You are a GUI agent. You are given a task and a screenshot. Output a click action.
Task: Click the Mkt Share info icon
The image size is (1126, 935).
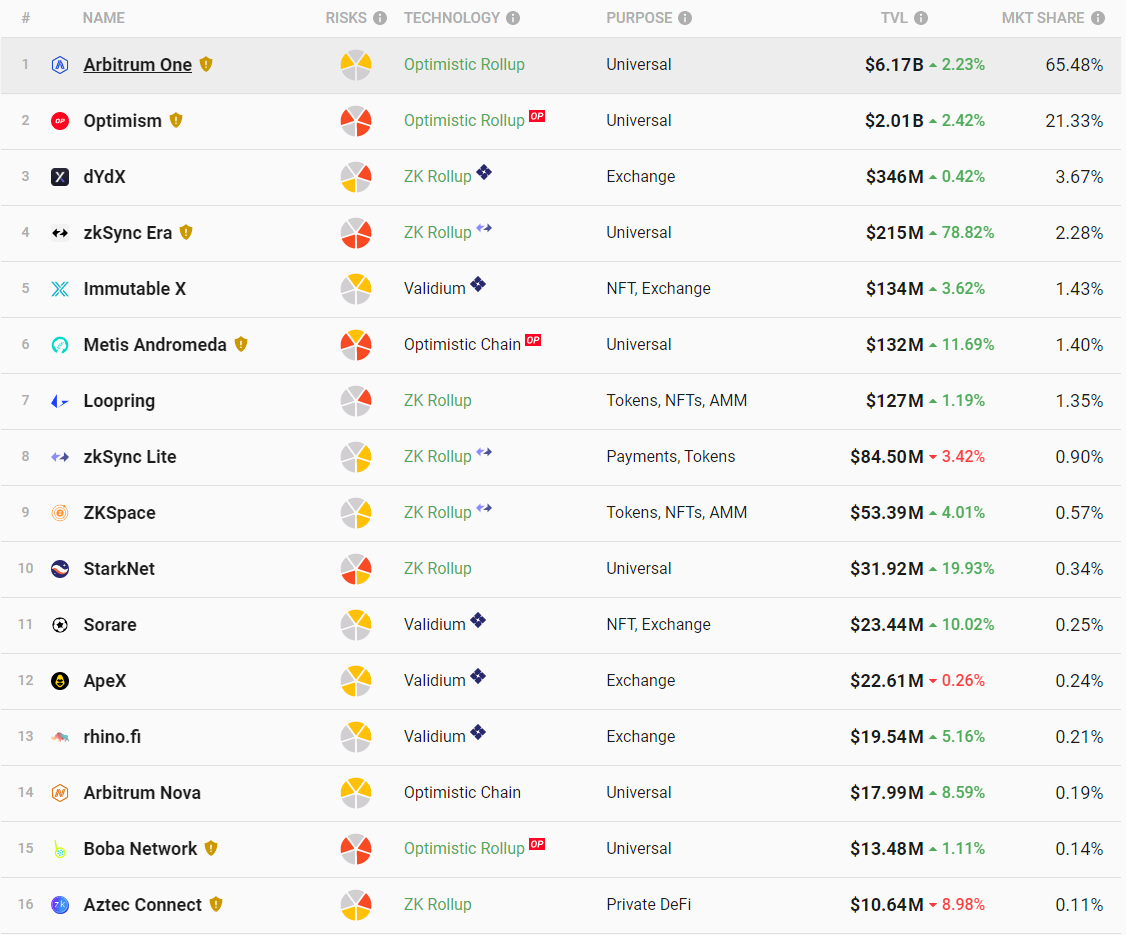(1098, 18)
